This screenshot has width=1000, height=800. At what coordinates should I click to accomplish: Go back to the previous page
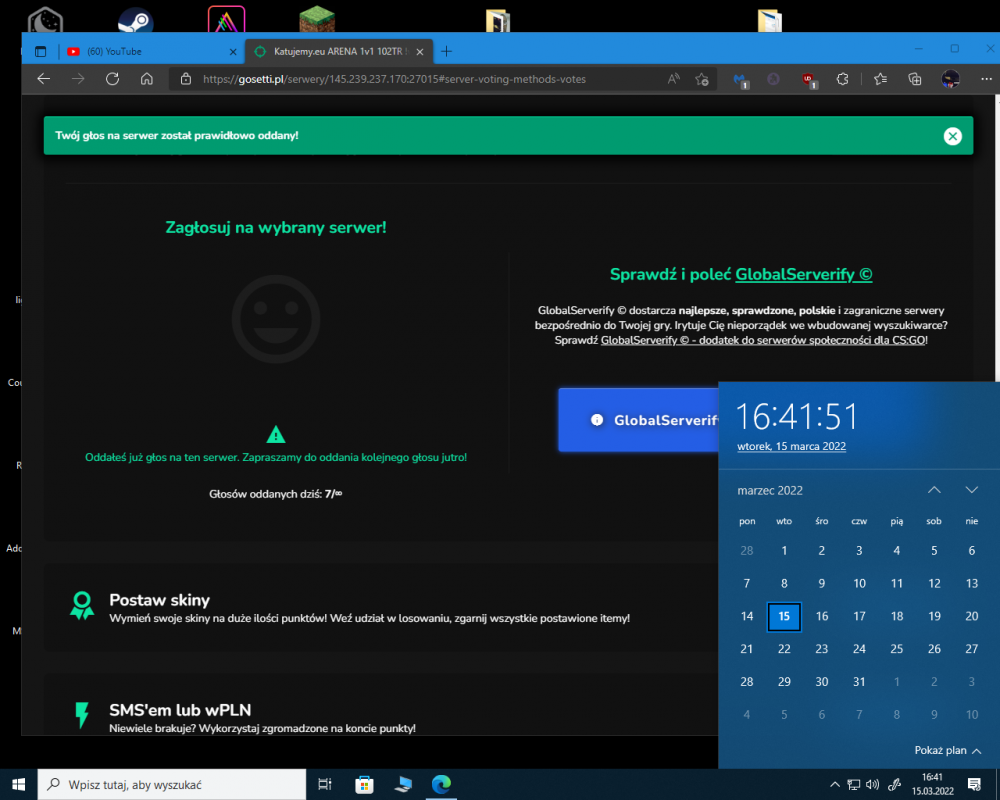click(43, 79)
